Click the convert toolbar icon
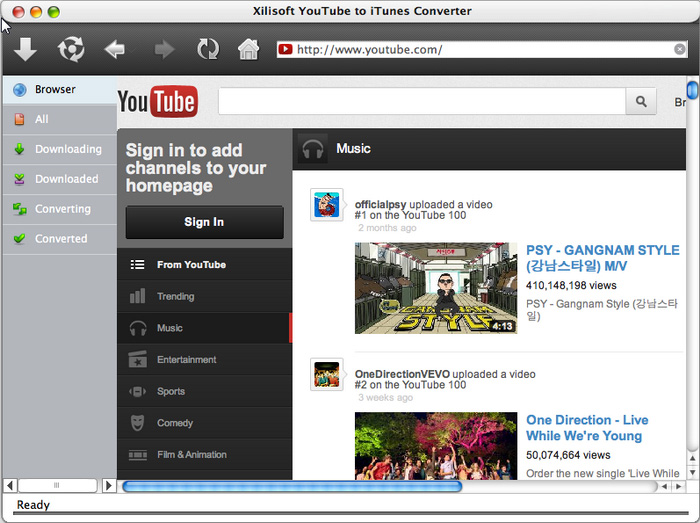The image size is (700, 523). coord(71,49)
